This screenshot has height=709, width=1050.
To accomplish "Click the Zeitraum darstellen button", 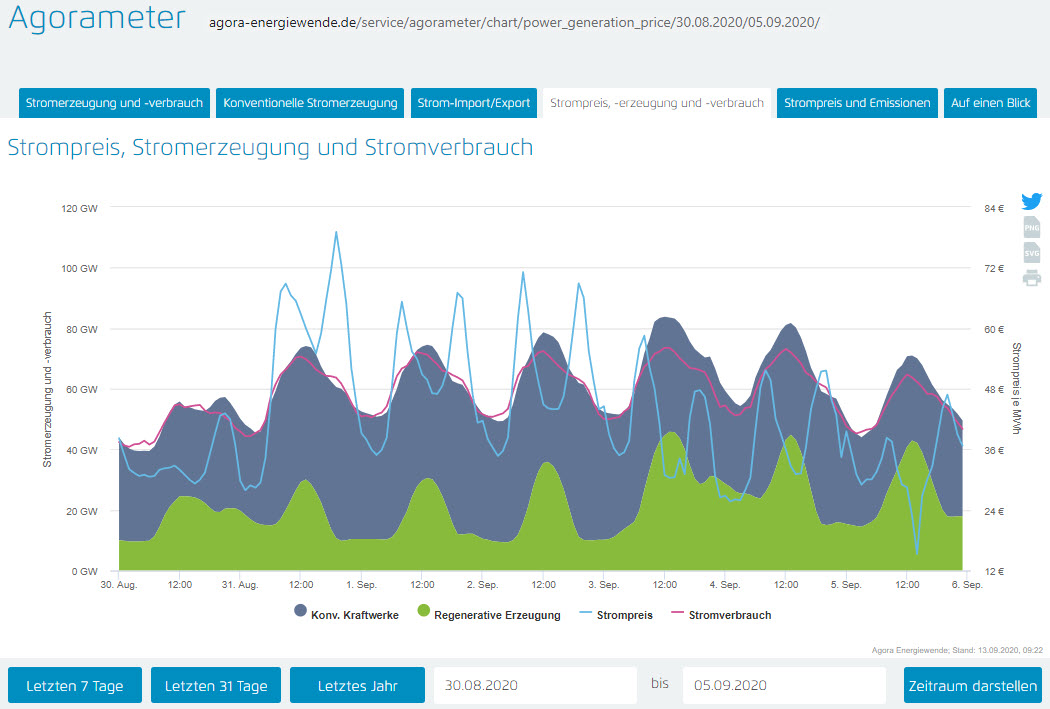I will pos(972,686).
